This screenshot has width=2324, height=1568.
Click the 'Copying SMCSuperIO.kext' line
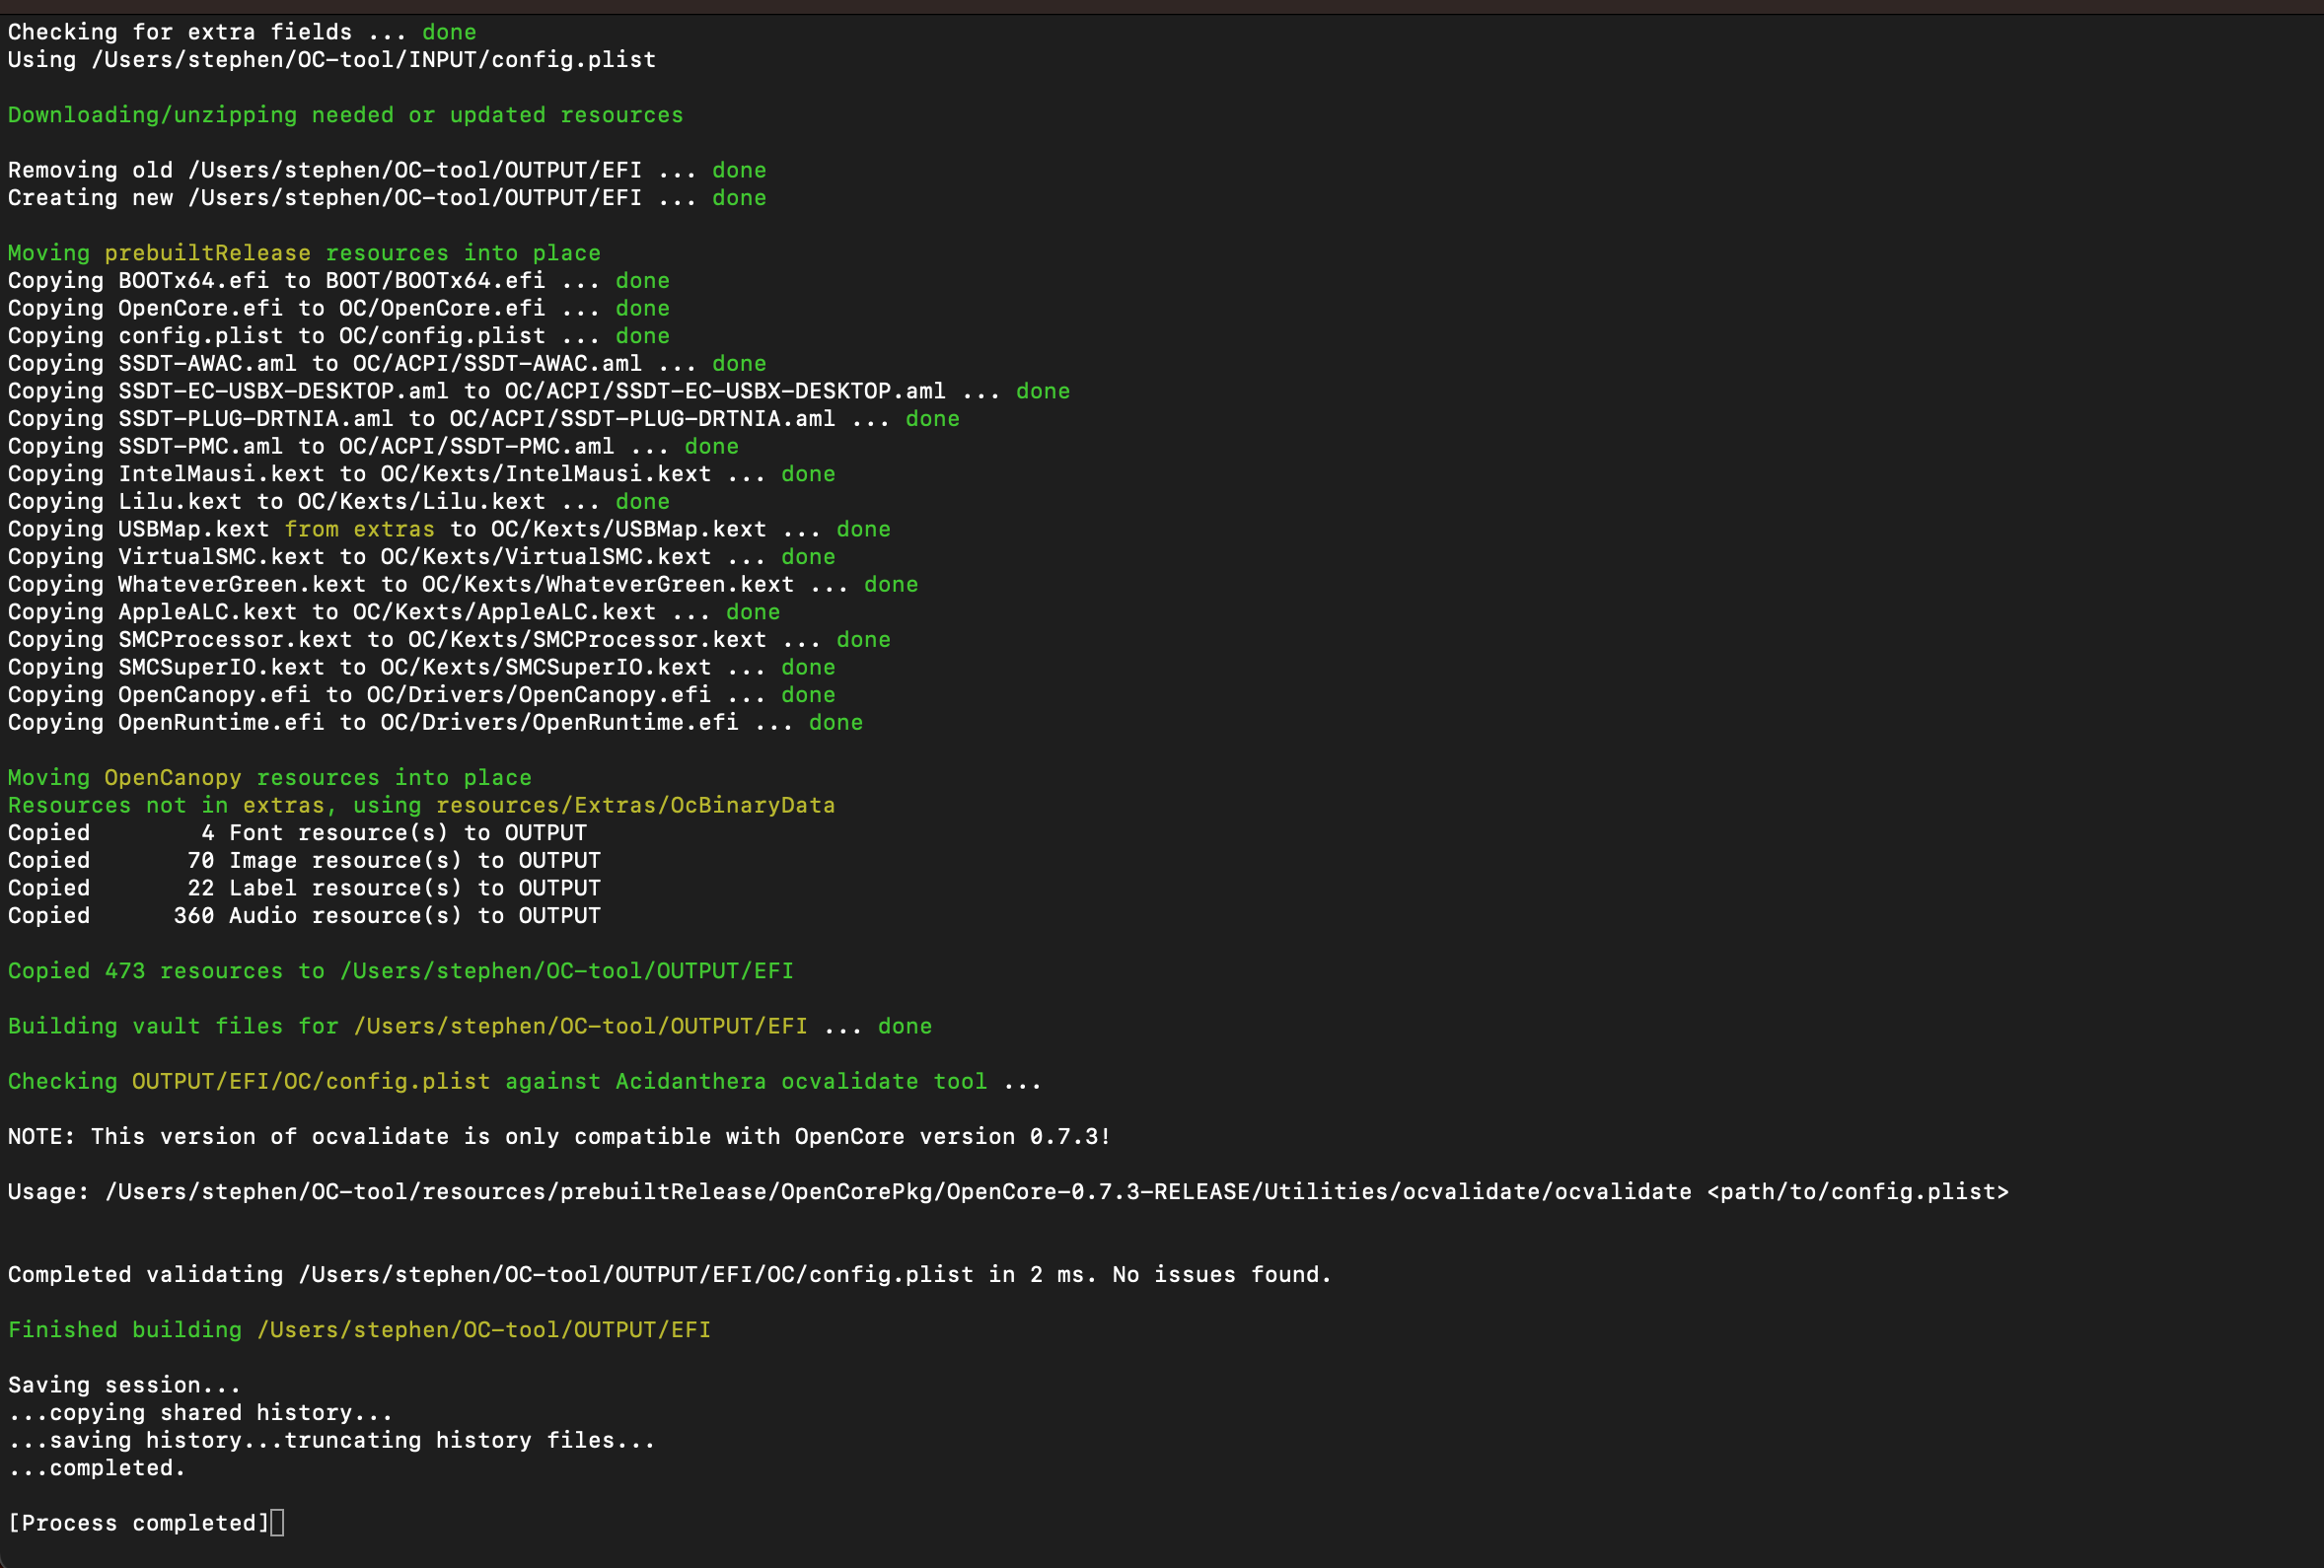click(422, 667)
